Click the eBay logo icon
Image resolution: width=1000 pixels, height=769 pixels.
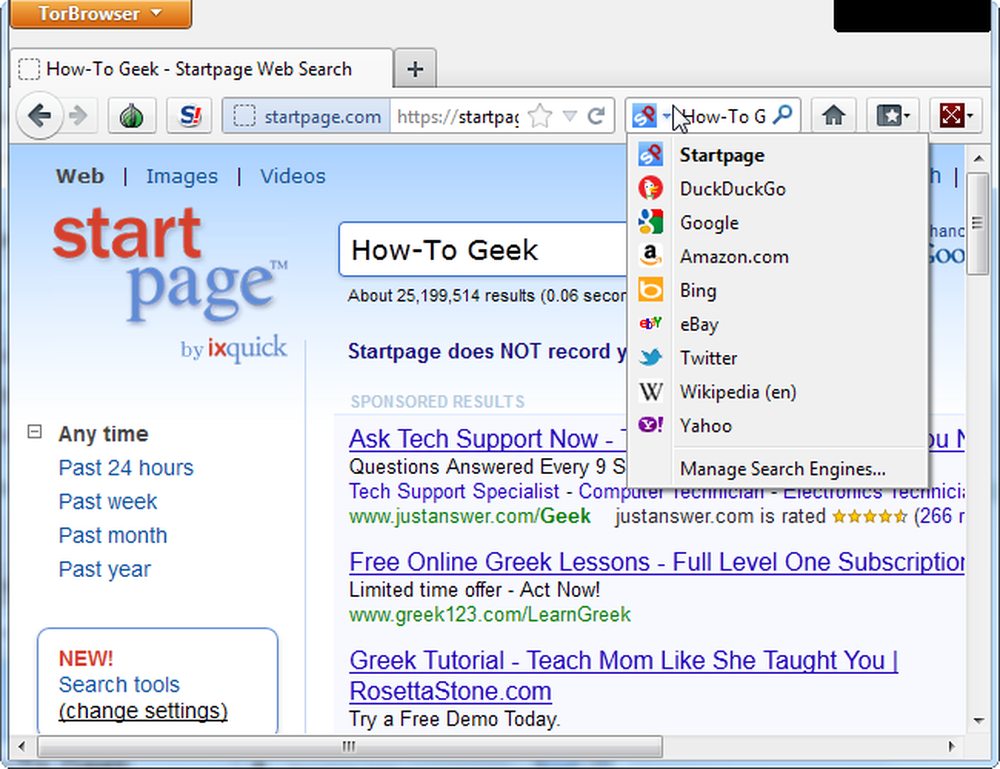pos(651,323)
